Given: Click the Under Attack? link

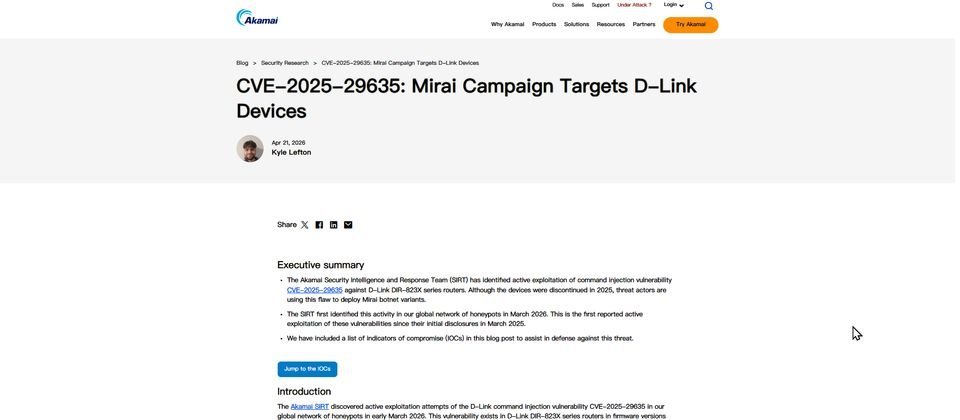Looking at the screenshot, I should [634, 5].
